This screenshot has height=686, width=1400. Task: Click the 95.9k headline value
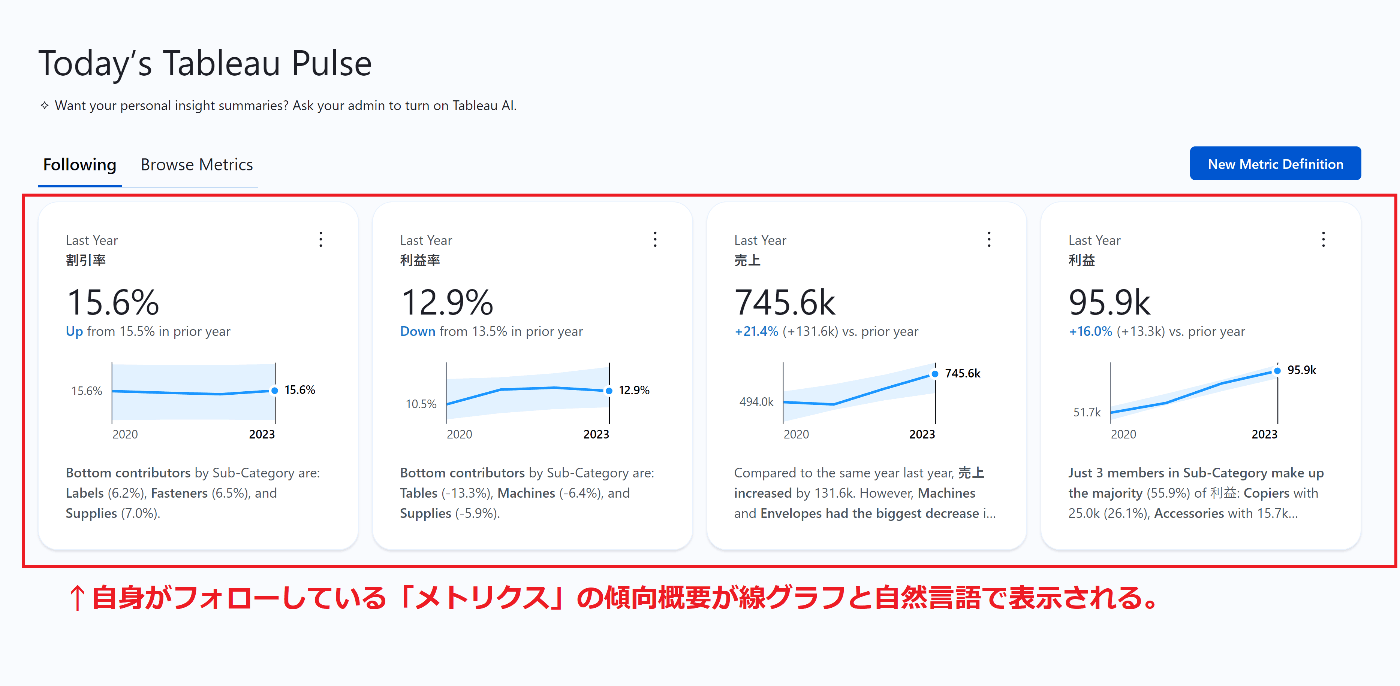1109,302
